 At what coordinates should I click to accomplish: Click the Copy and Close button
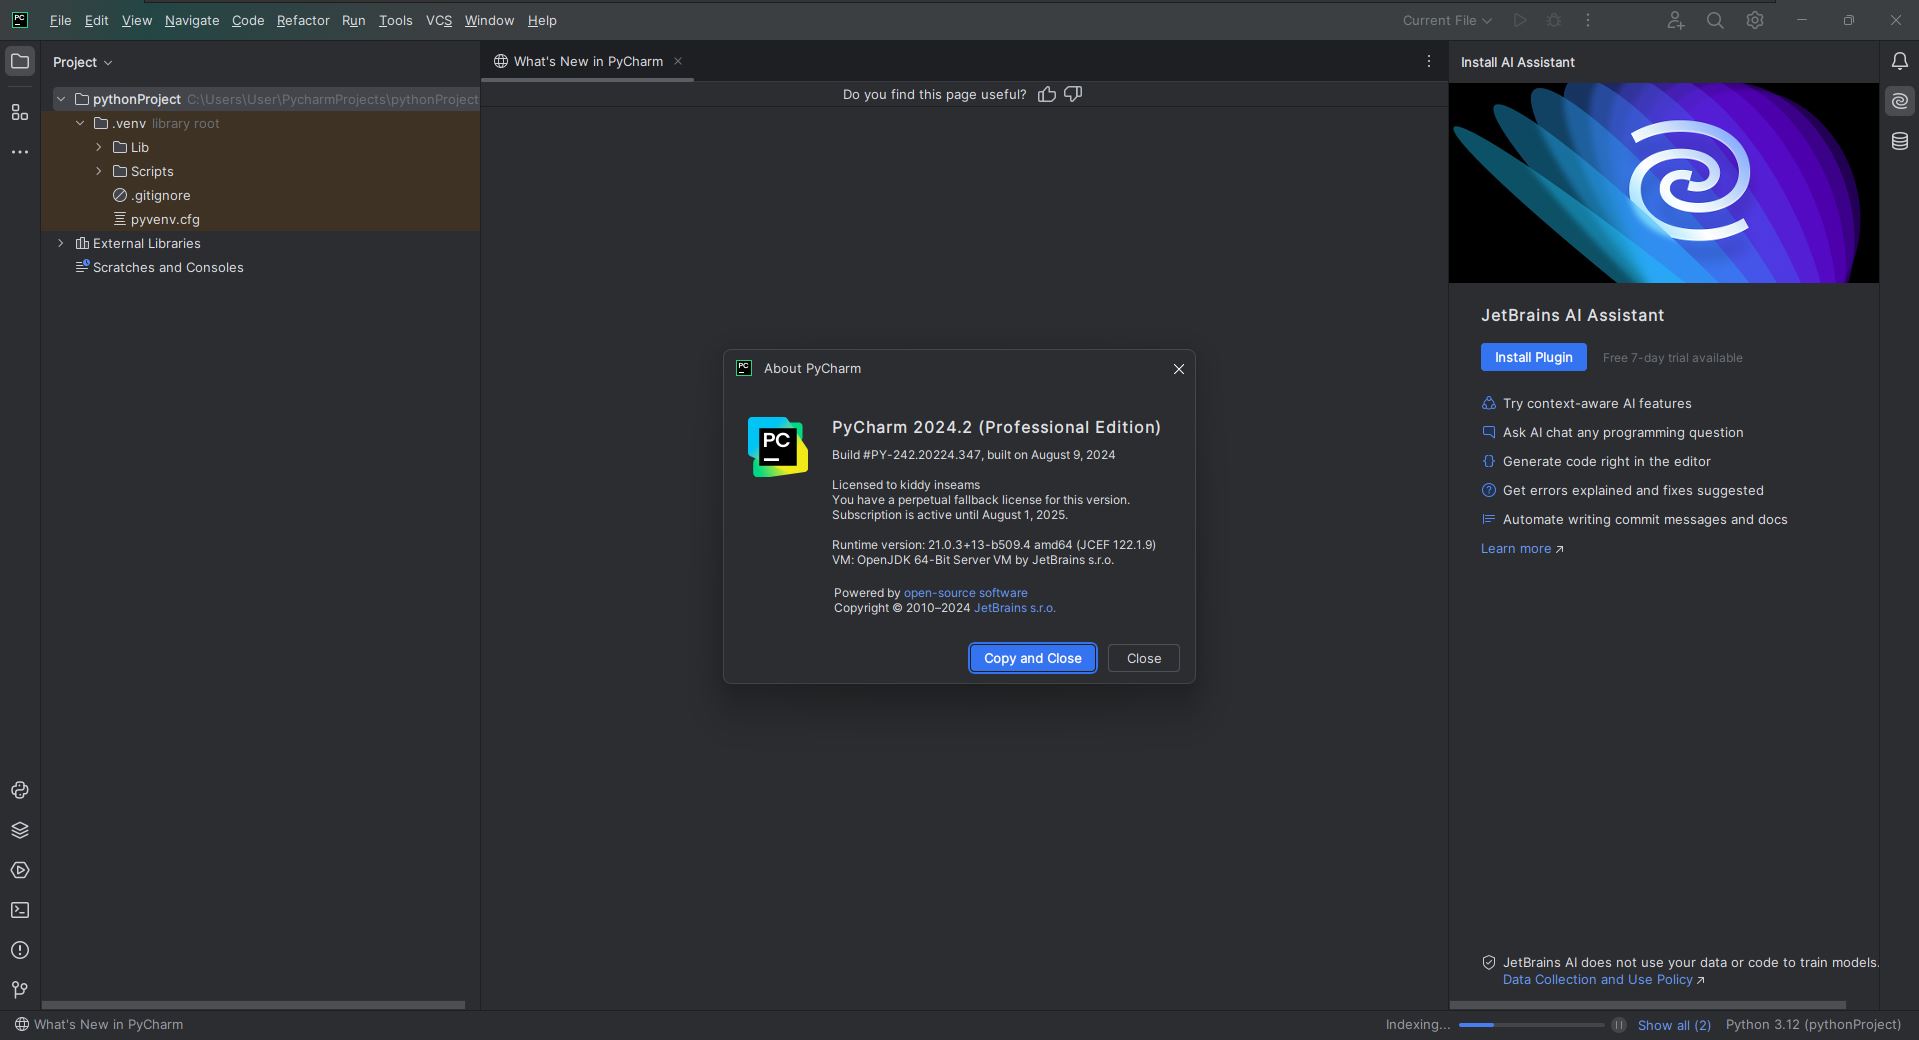point(1032,658)
